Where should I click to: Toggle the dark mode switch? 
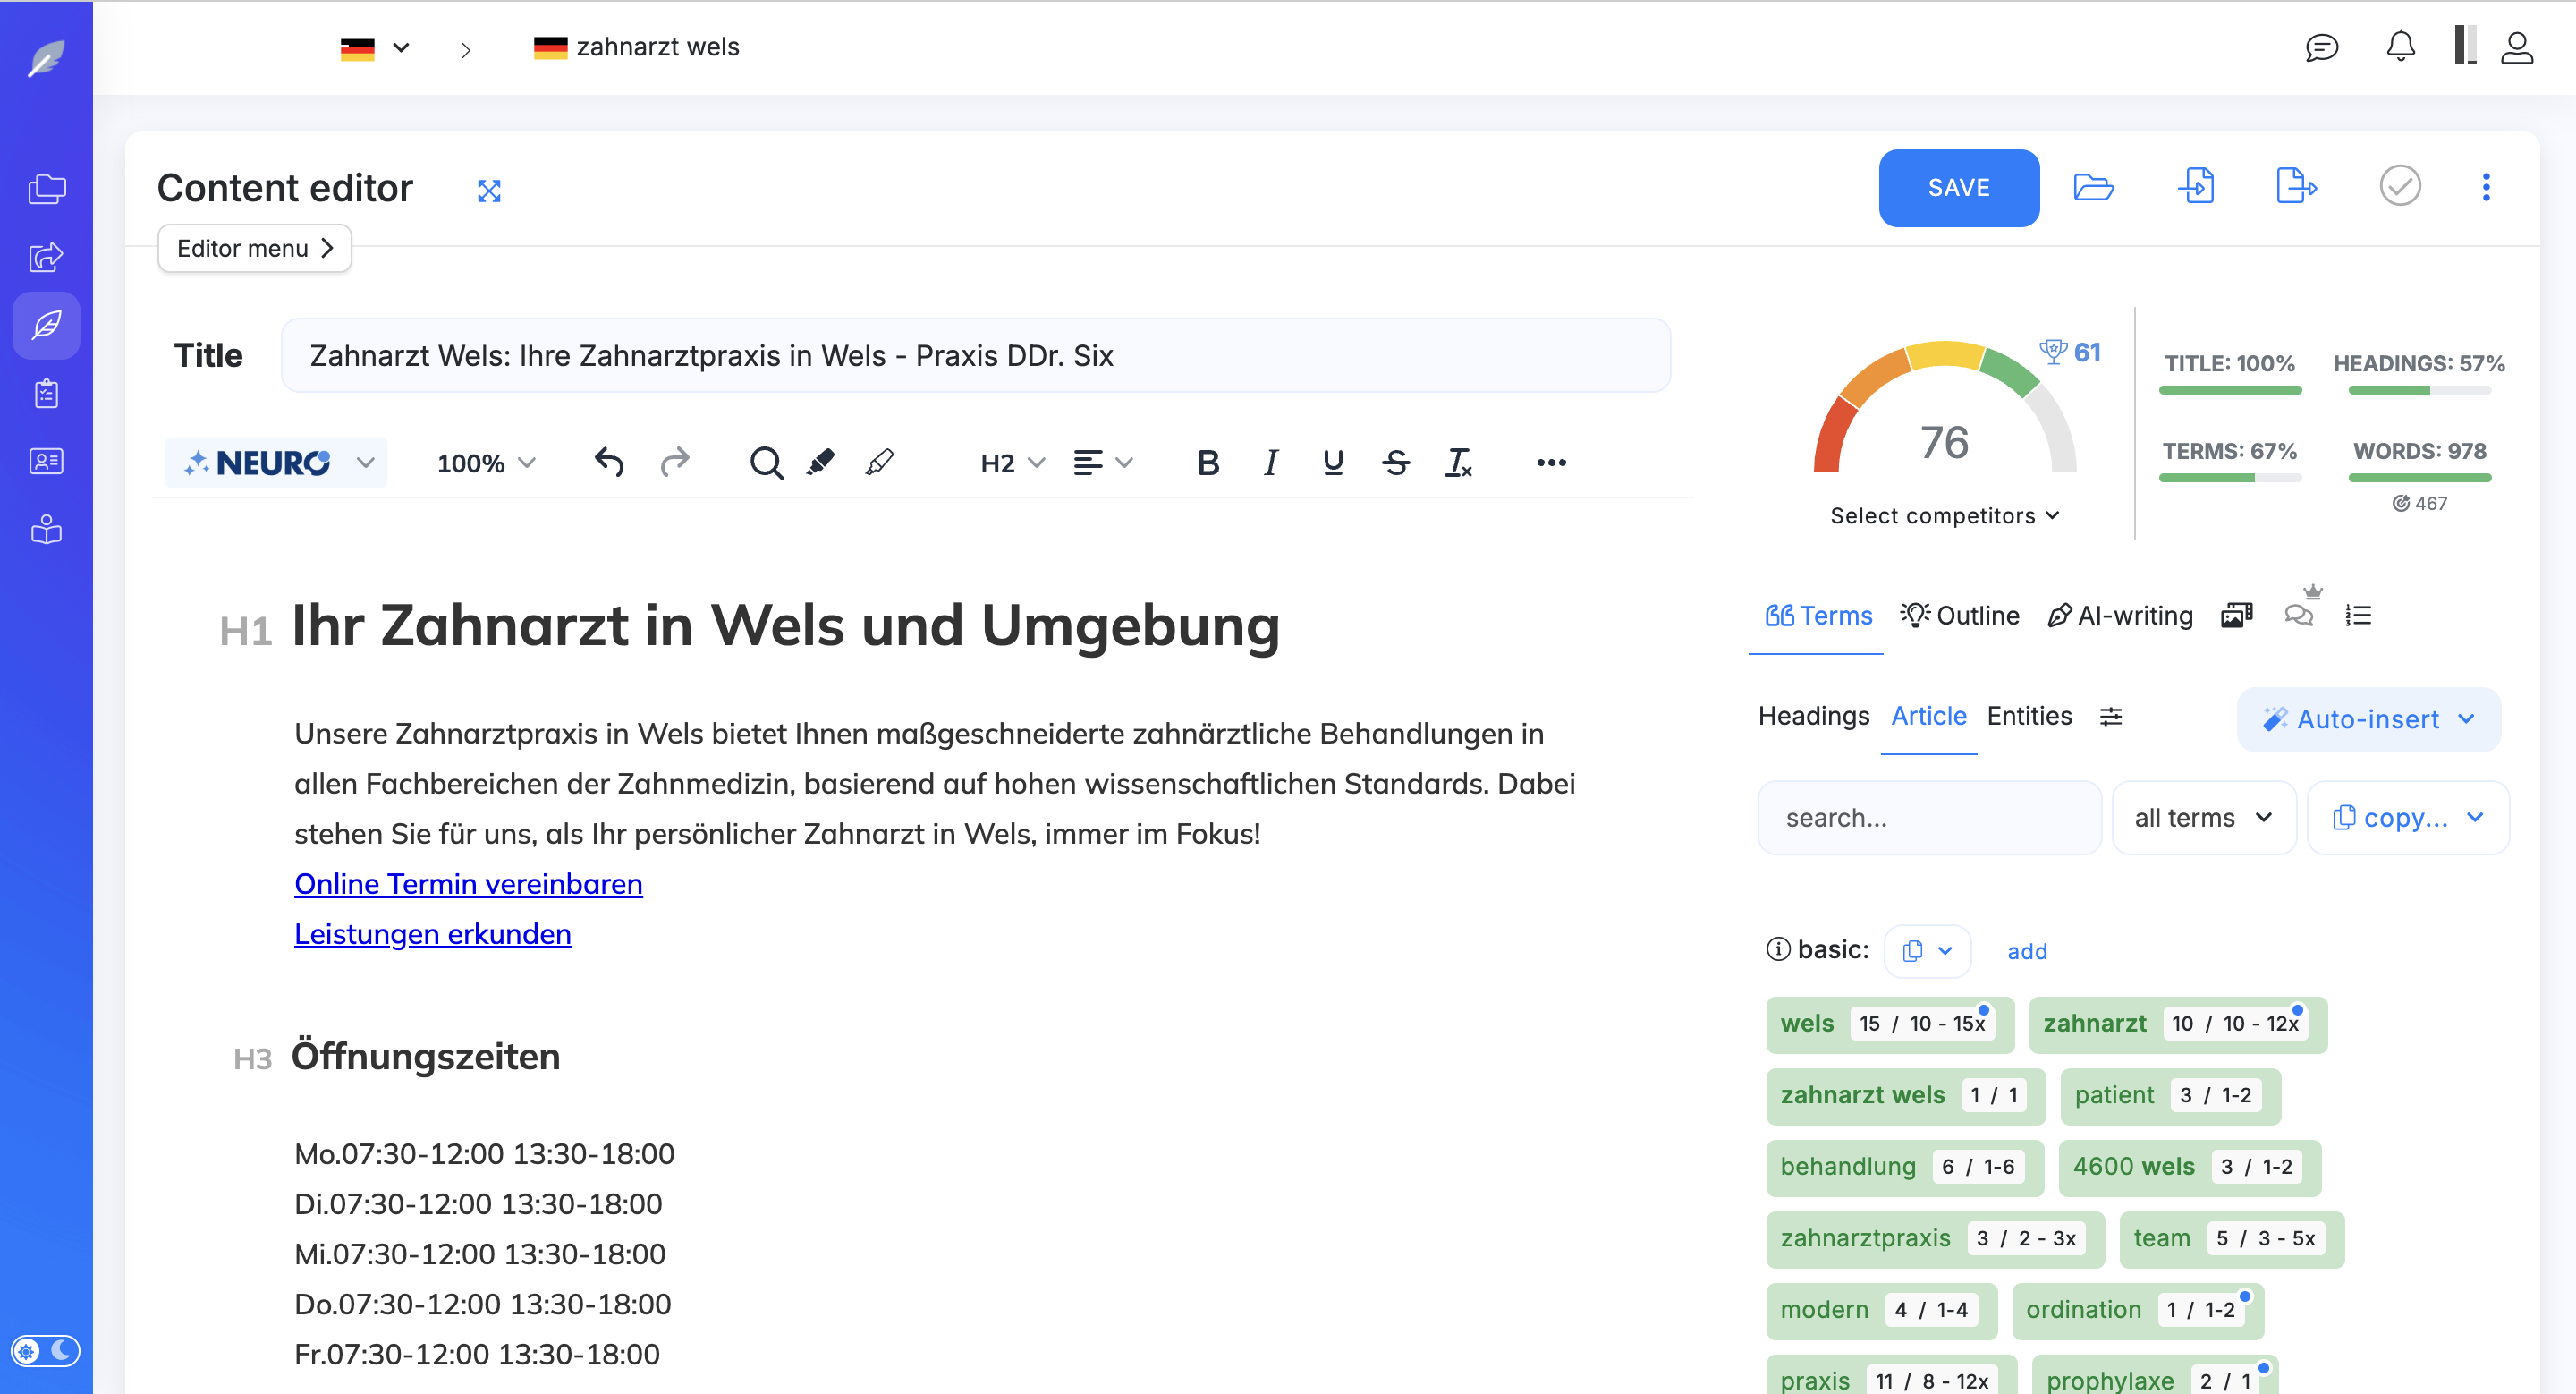point(46,1350)
